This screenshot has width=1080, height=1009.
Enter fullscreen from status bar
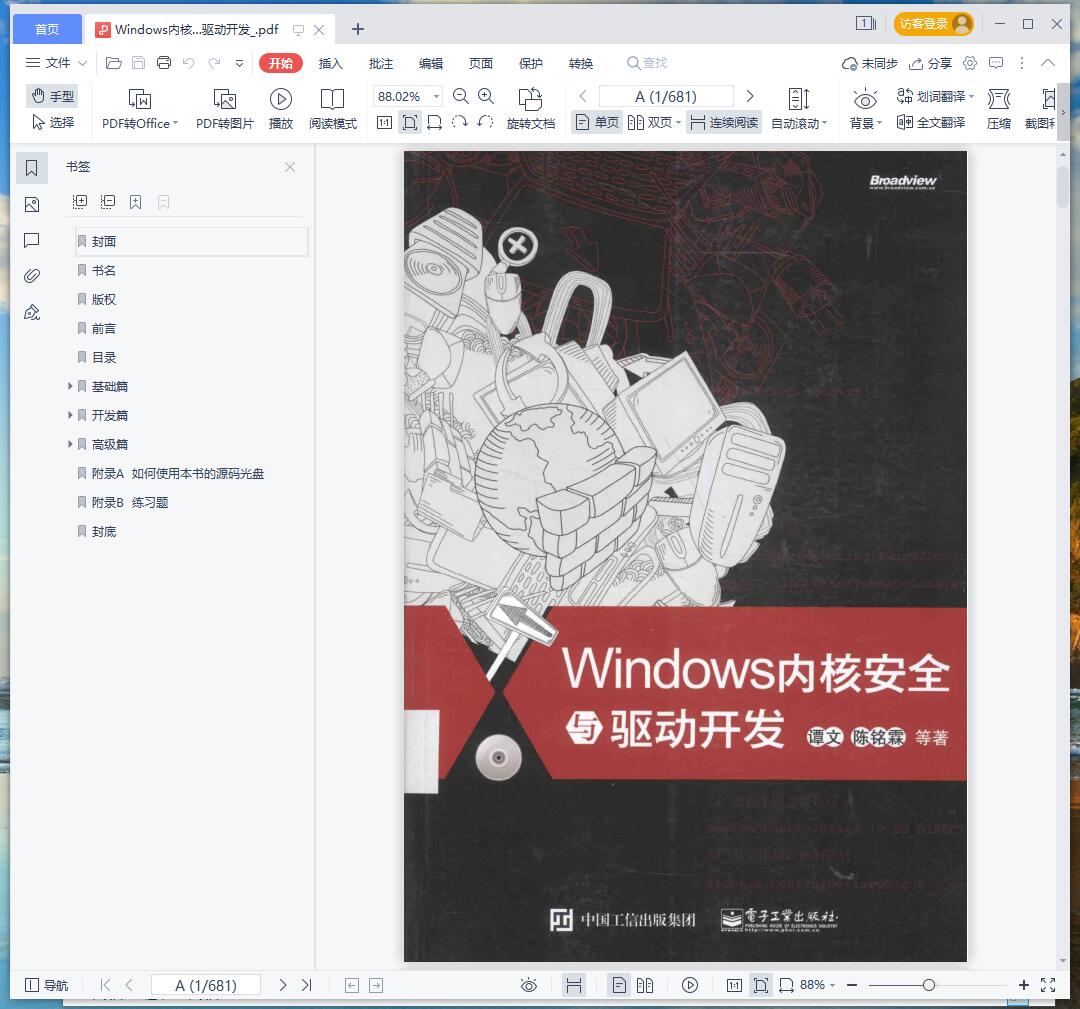click(x=1048, y=985)
